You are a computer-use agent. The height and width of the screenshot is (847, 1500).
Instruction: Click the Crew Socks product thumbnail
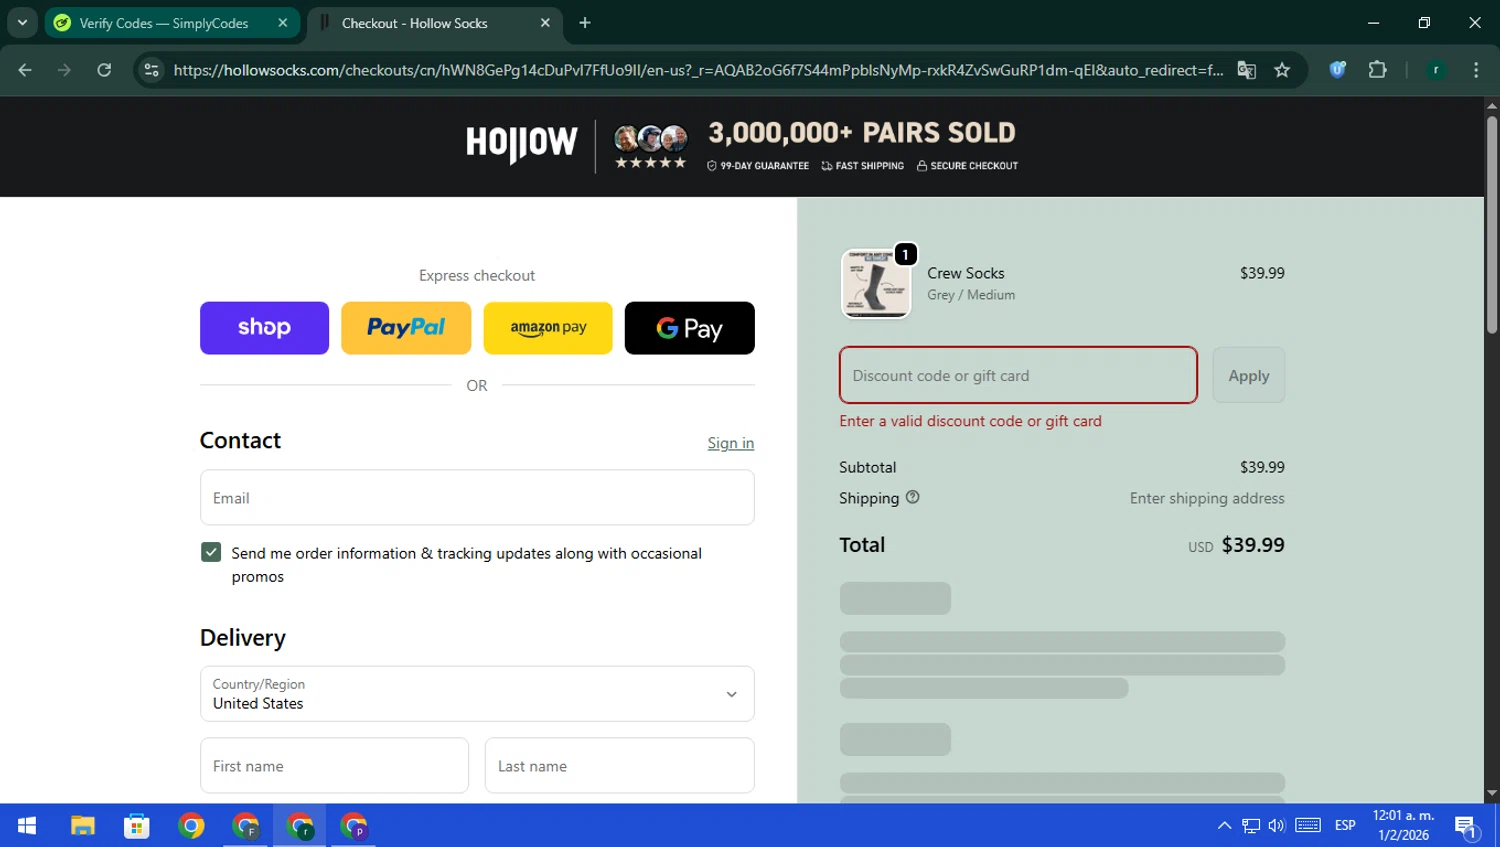(876, 284)
